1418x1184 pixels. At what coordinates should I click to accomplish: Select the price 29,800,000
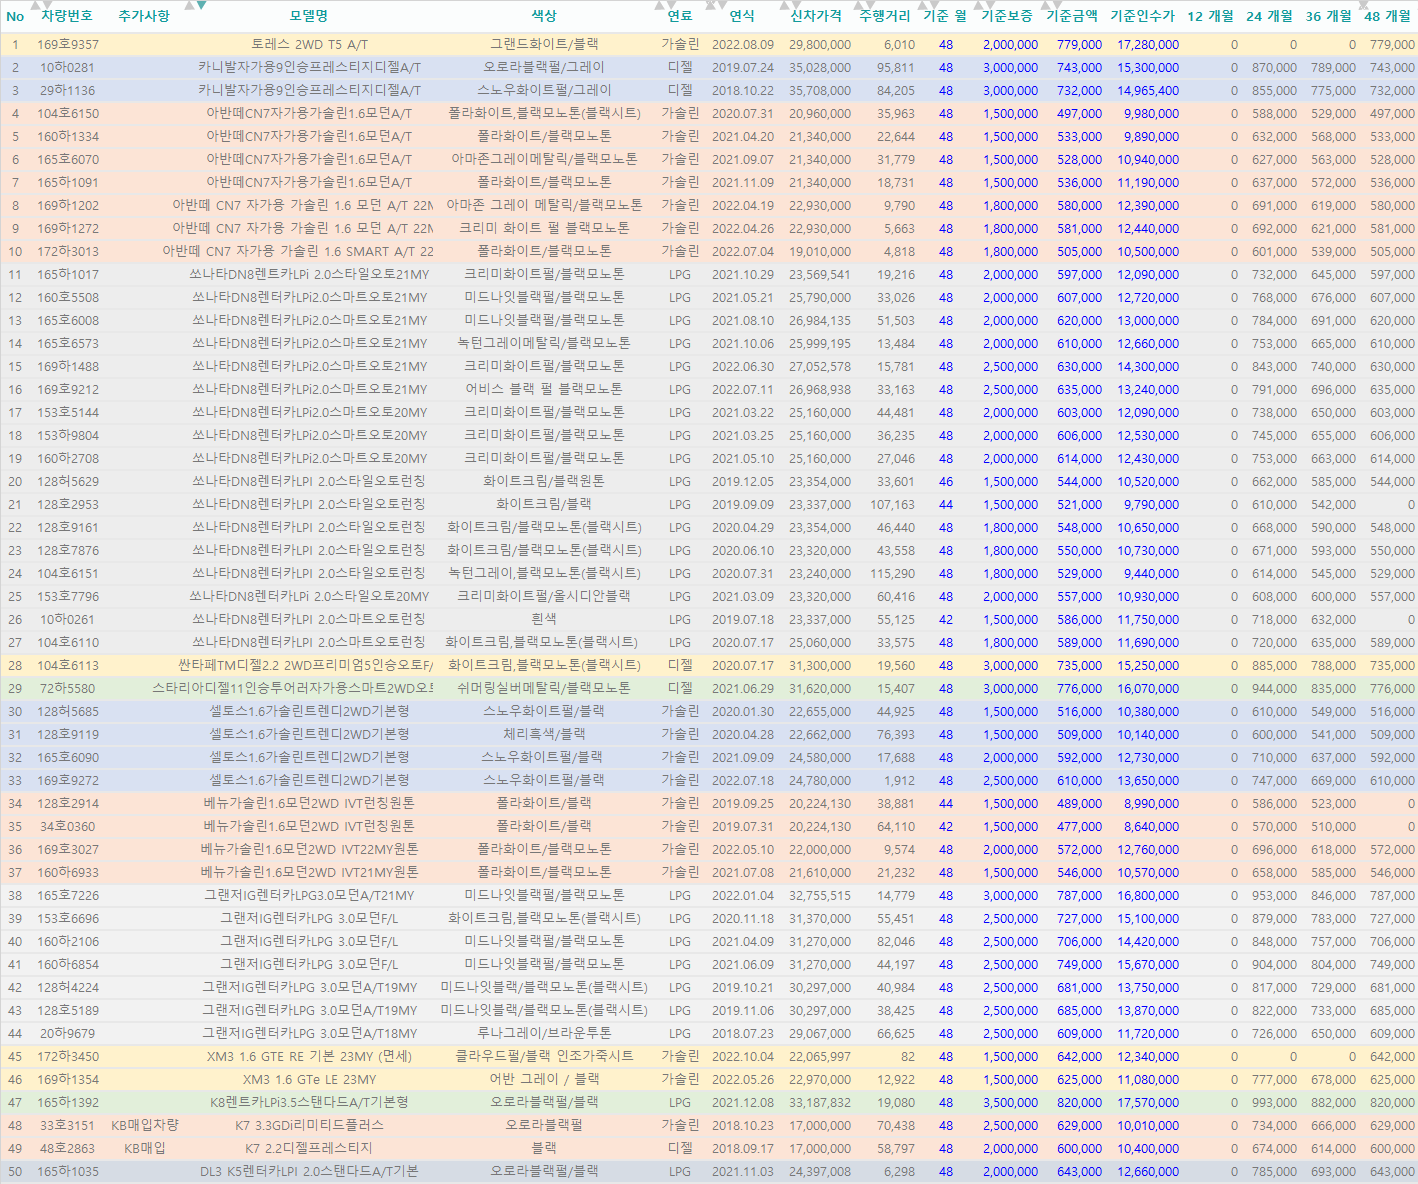tap(820, 45)
